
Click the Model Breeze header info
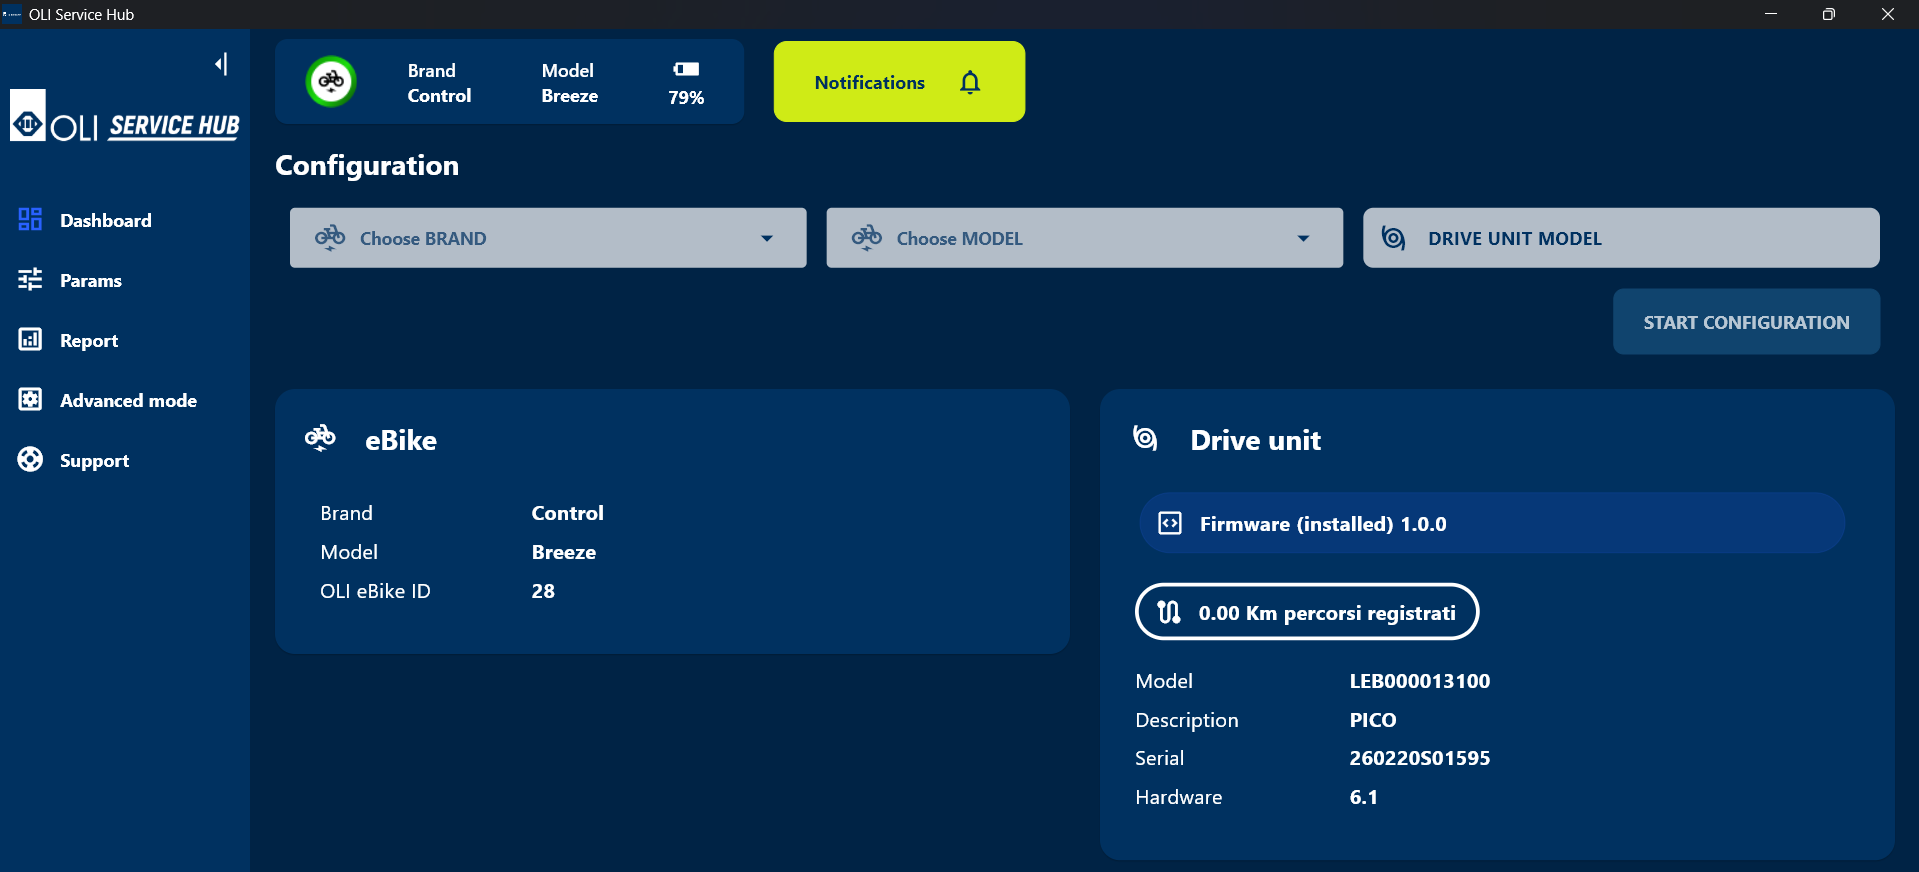570,83
